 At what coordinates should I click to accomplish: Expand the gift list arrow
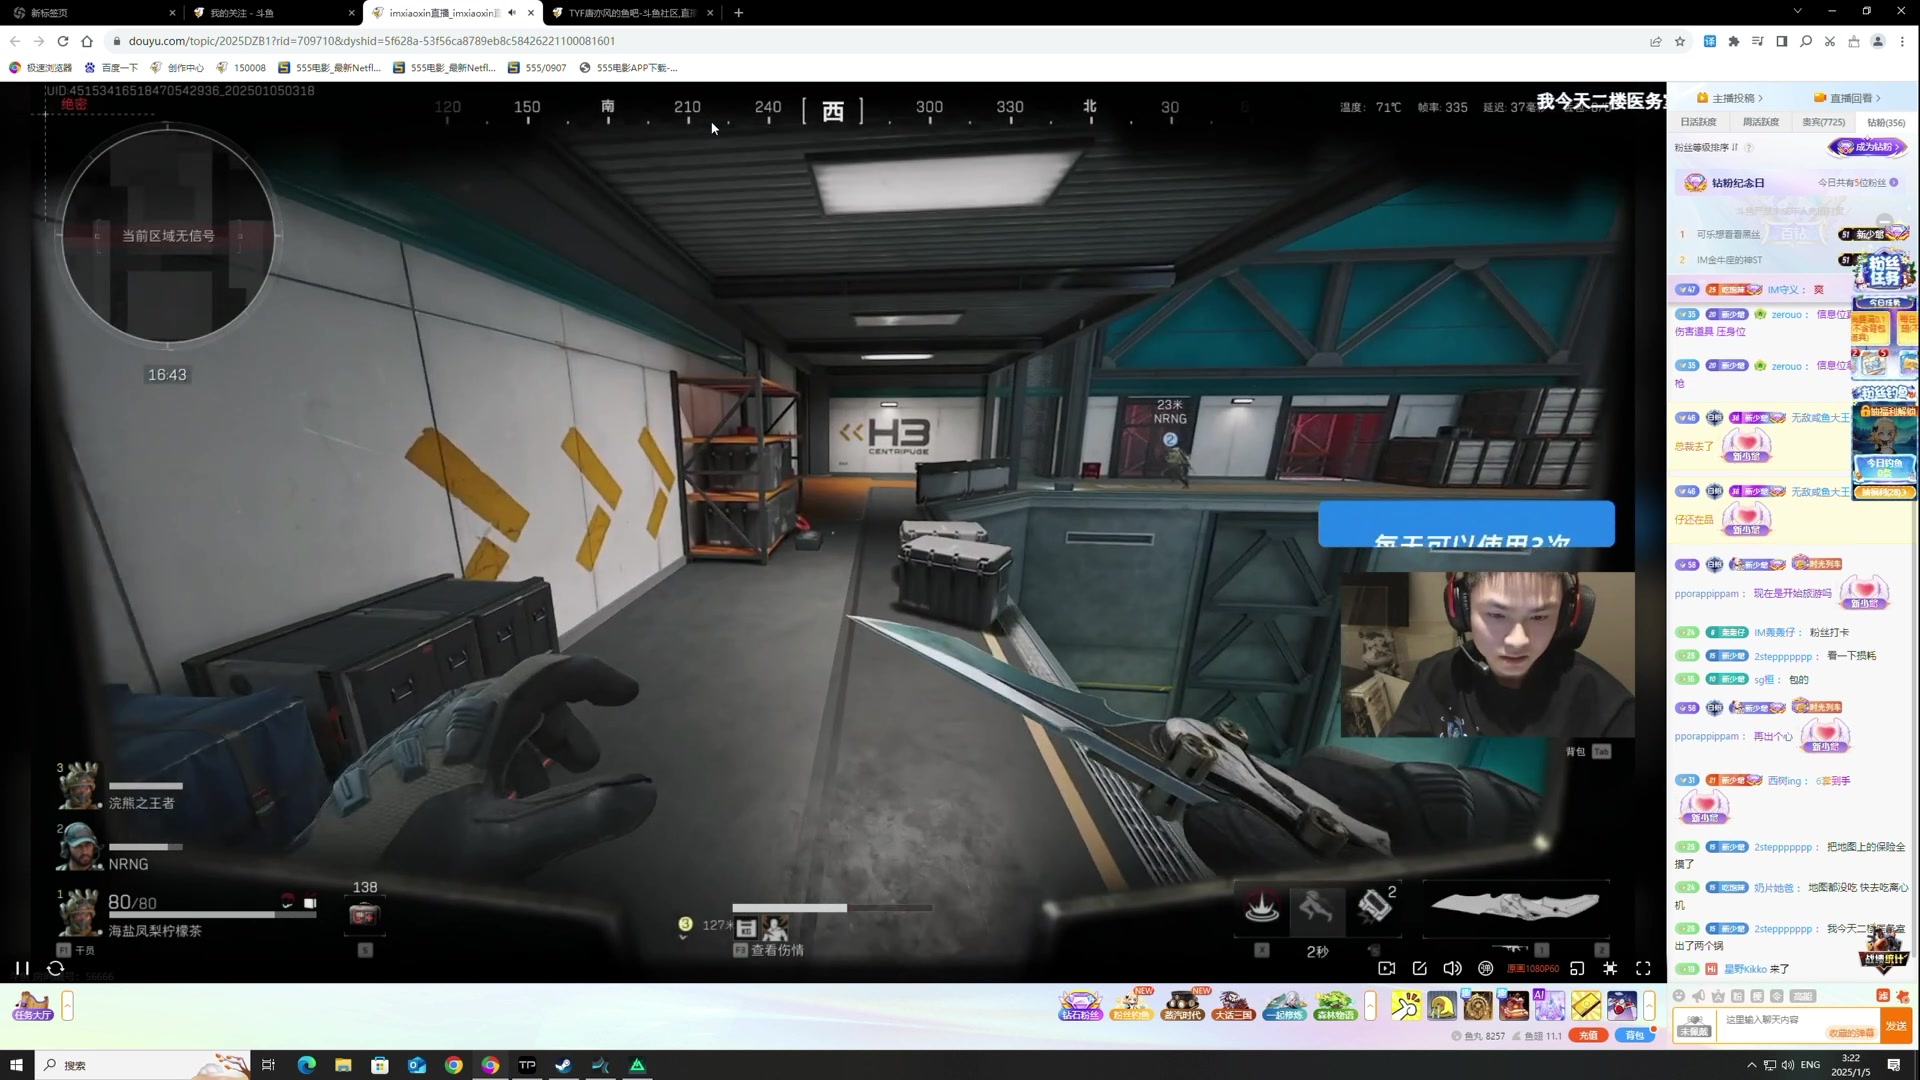[x=1649, y=1005]
